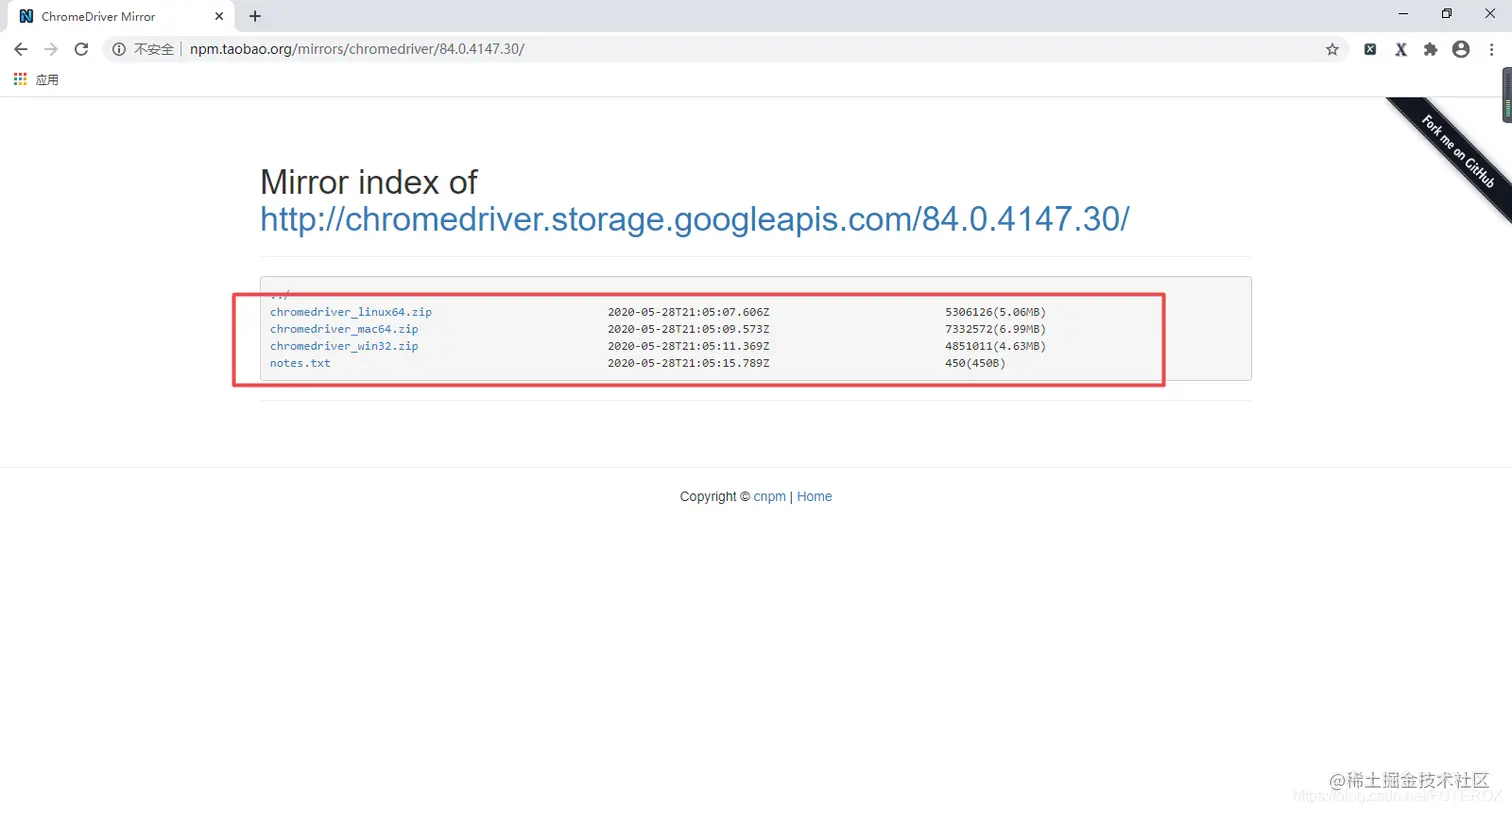Open Chrome's three-dot menu

coord(1491,49)
